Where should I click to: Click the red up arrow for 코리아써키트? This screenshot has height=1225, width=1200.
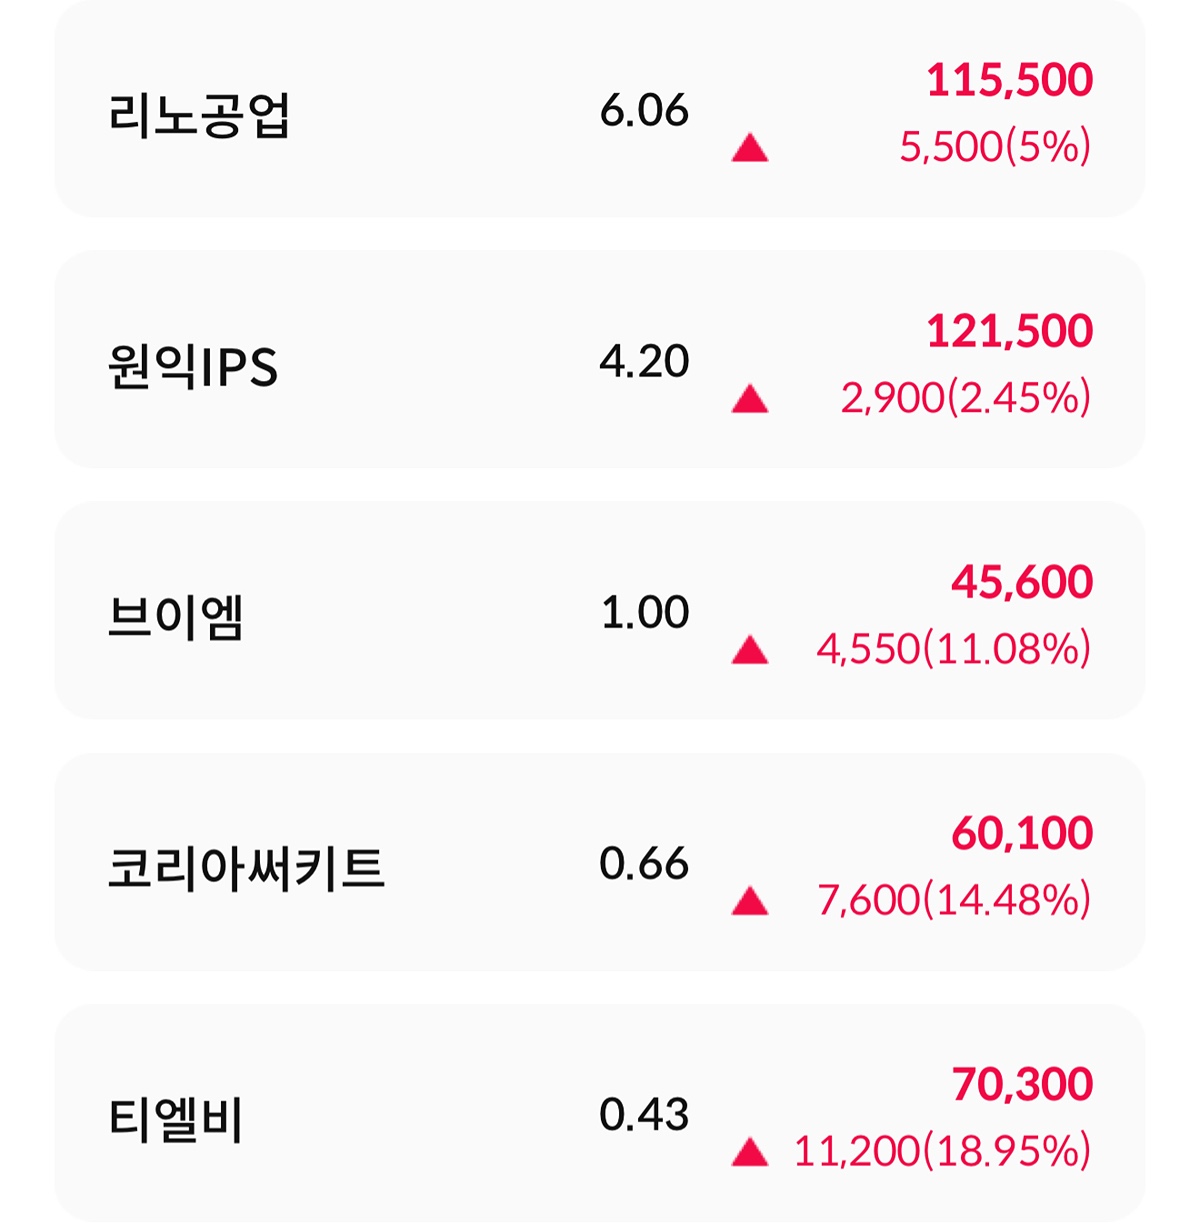point(750,902)
